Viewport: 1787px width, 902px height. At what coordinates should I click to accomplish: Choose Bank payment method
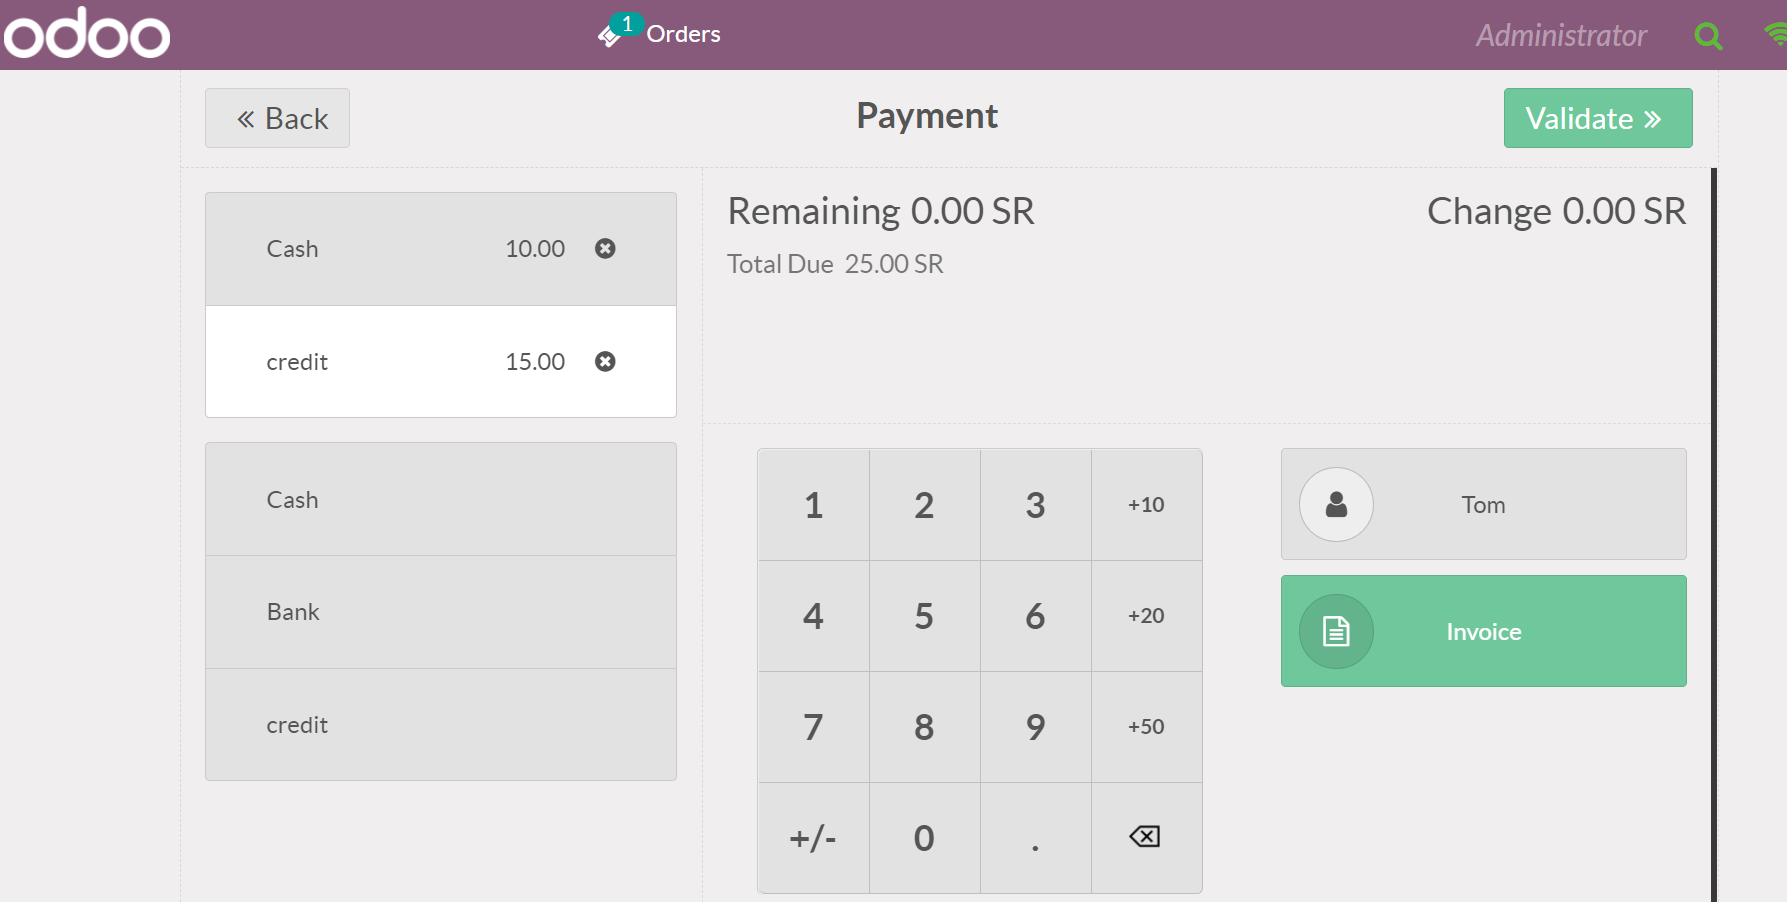coord(440,612)
